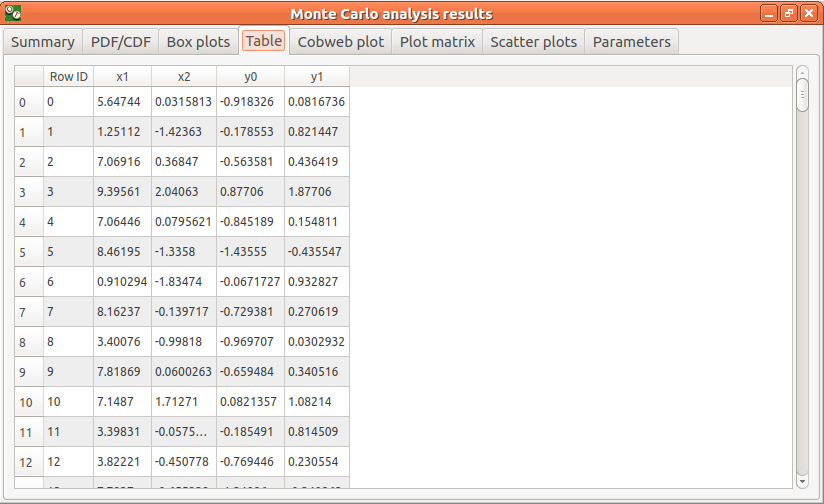824x504 pixels.
Task: Select the Box plots tab
Action: 198,42
